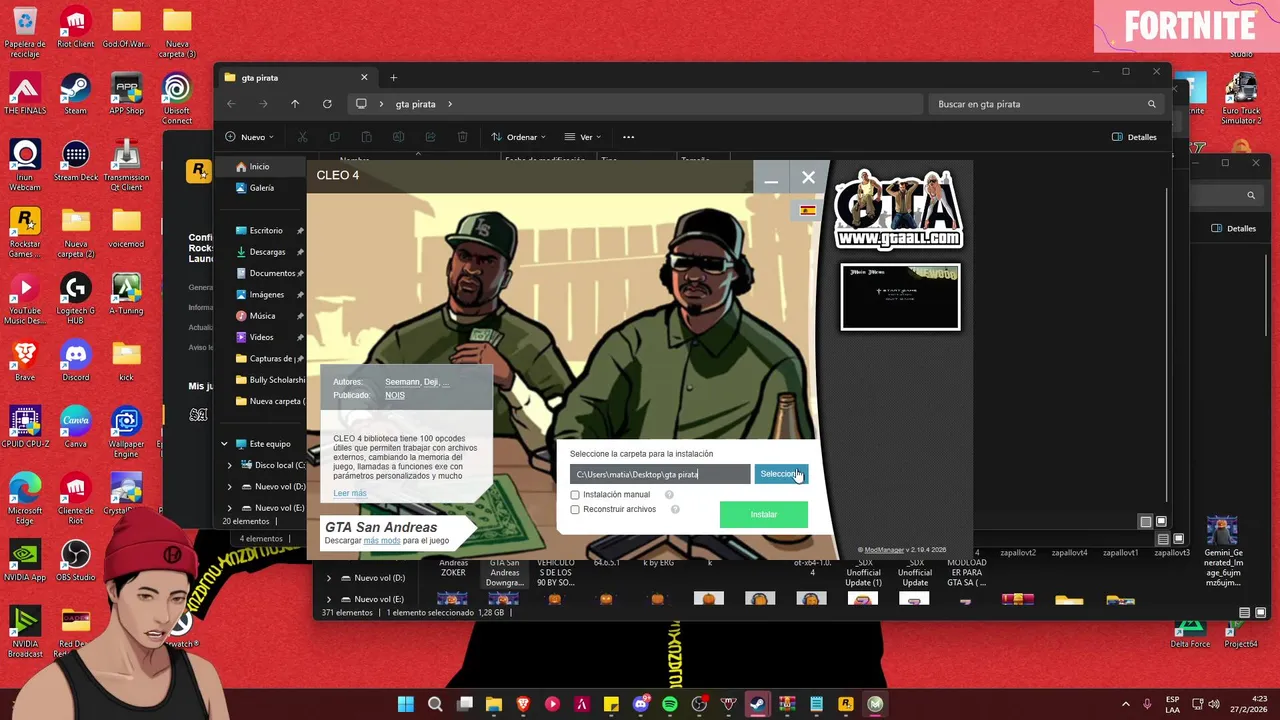This screenshot has height=720, width=1280.
Task: Click the Buscar en gta pirata search box
Action: [x=1046, y=104]
